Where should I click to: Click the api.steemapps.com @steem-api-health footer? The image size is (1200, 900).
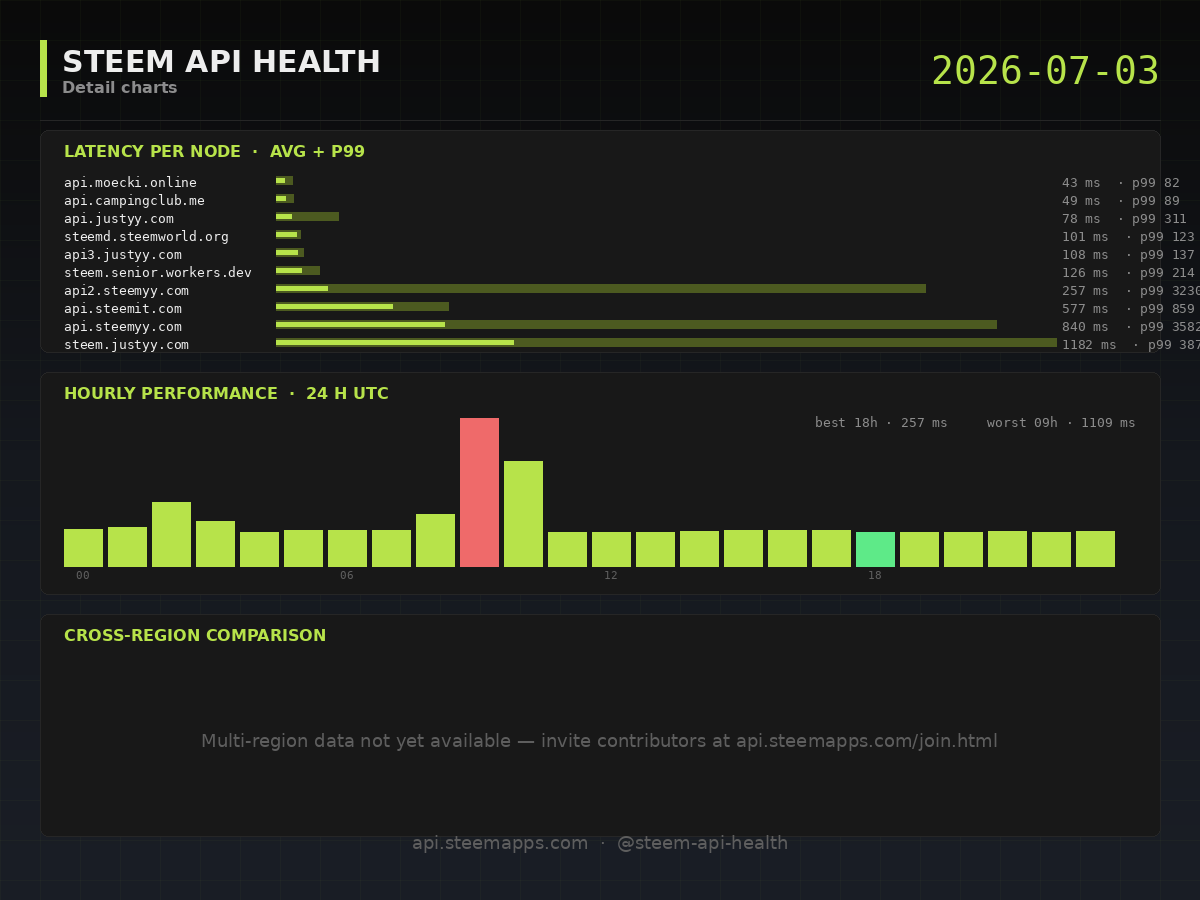pos(600,844)
